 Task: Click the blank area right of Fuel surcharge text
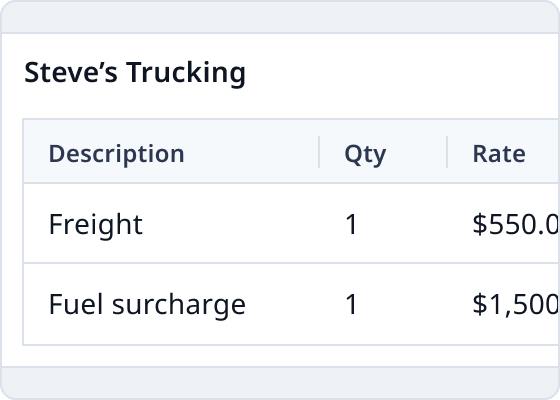click(x=282, y=305)
